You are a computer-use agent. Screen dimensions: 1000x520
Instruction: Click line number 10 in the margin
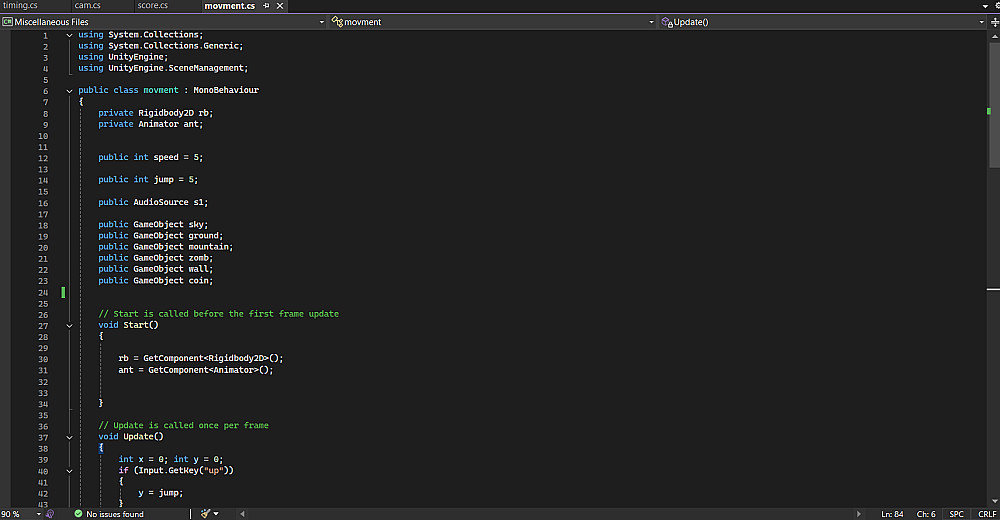(x=43, y=137)
